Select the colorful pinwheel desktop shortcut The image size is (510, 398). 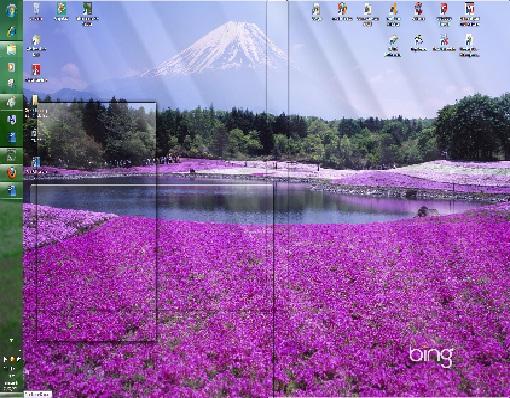click(342, 11)
